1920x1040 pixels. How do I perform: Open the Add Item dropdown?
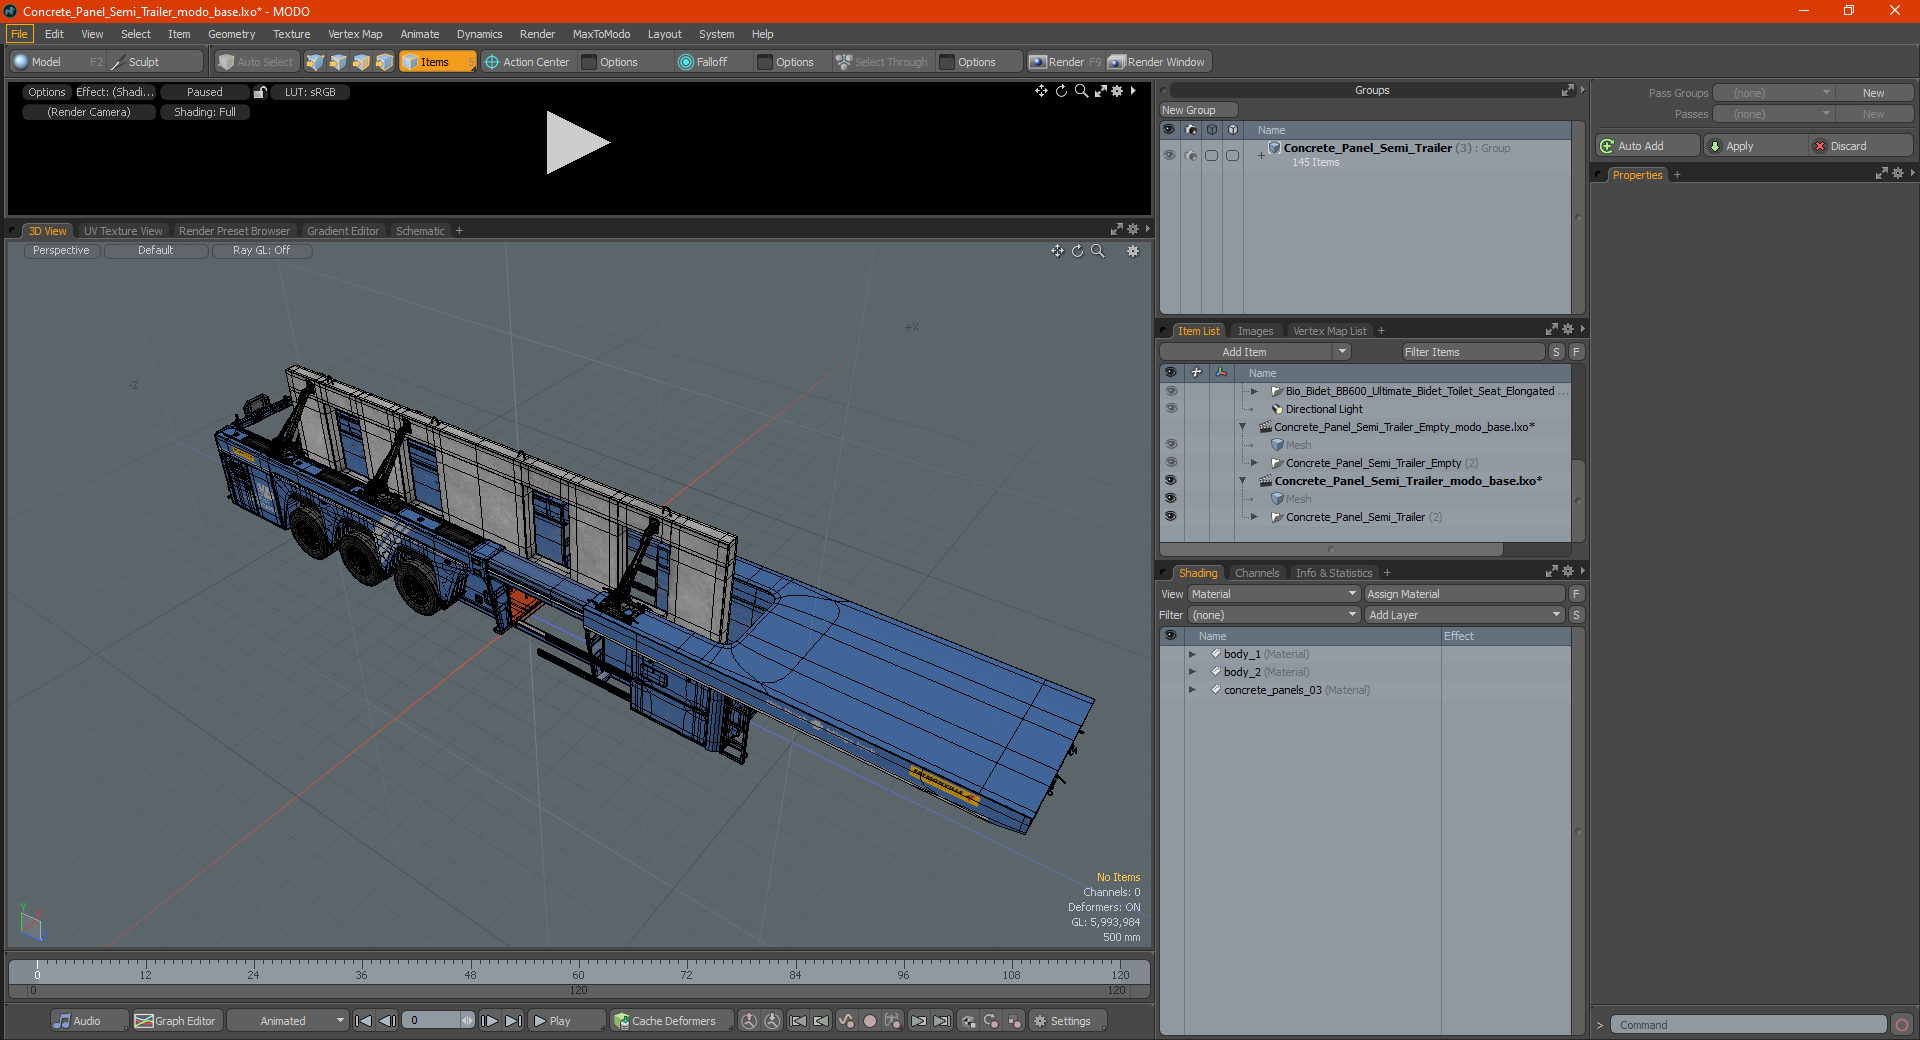coord(1255,352)
